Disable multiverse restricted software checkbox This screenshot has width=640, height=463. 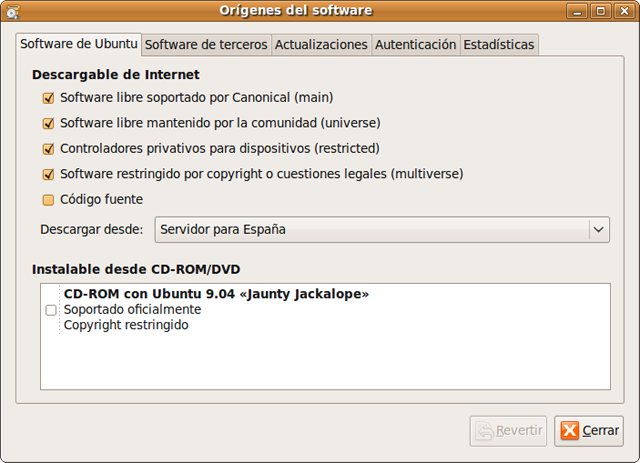pyautogui.click(x=48, y=174)
